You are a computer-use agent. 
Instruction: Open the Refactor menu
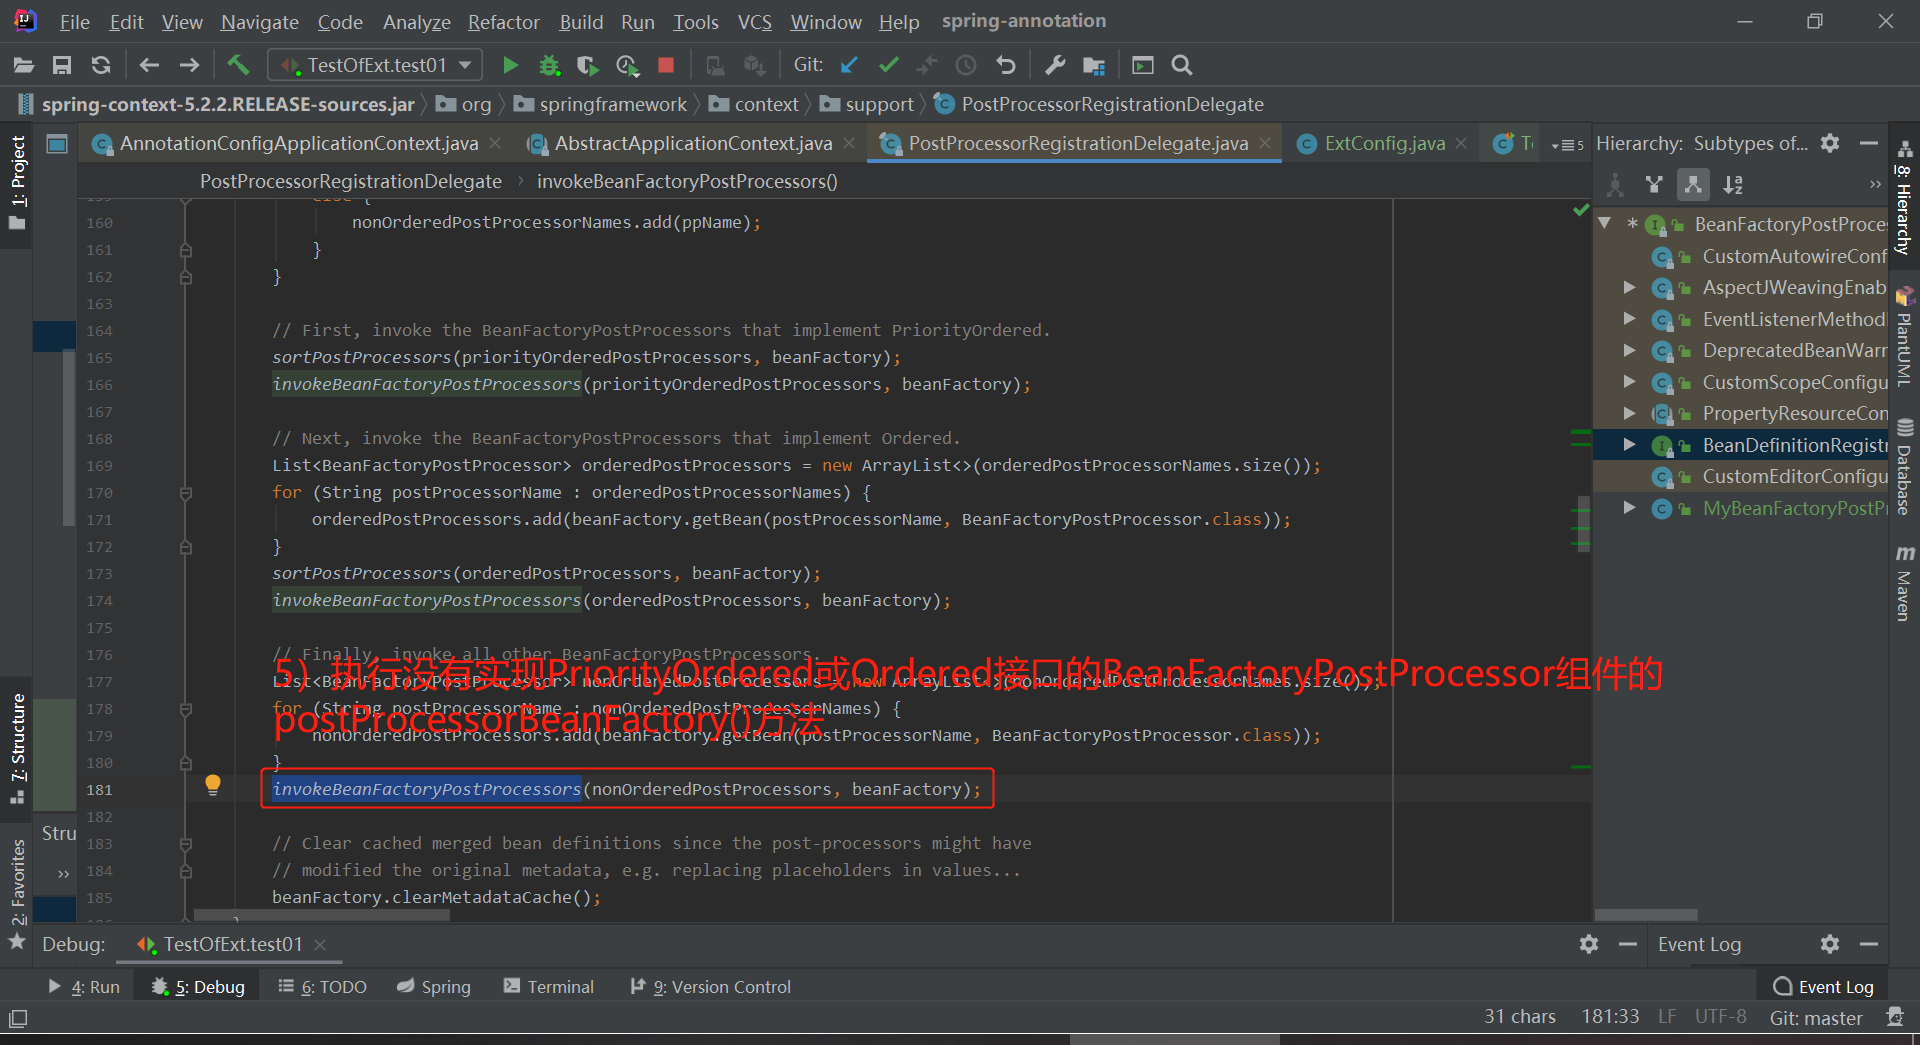click(x=503, y=22)
